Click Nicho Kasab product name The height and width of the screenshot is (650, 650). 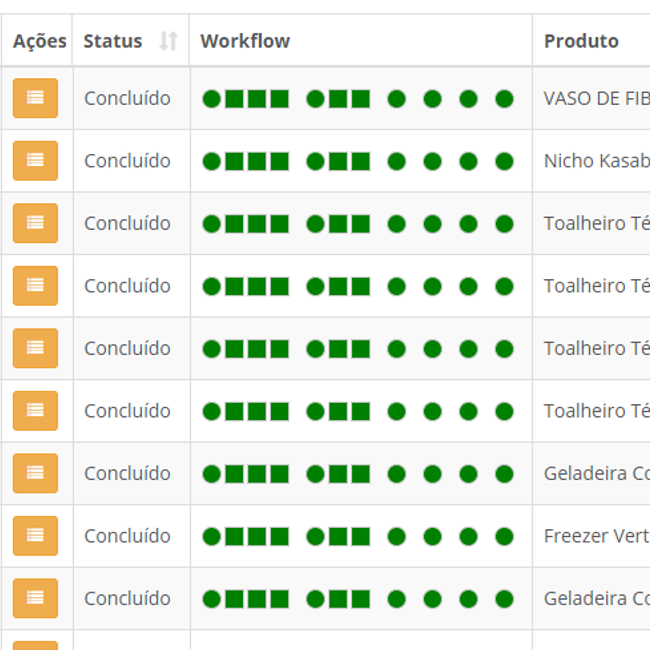[x=596, y=161]
